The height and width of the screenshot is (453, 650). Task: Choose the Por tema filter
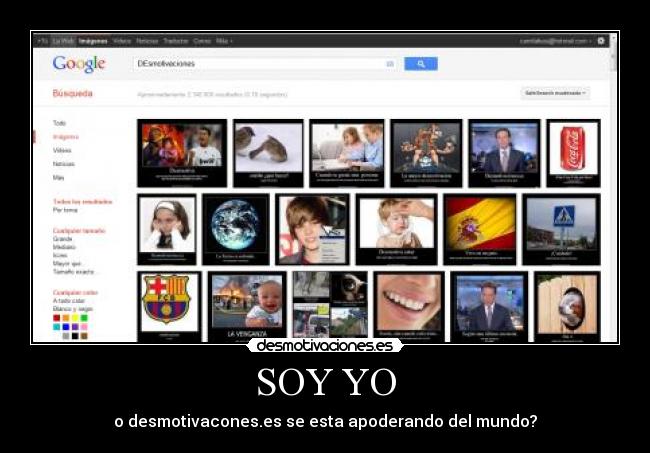point(65,210)
